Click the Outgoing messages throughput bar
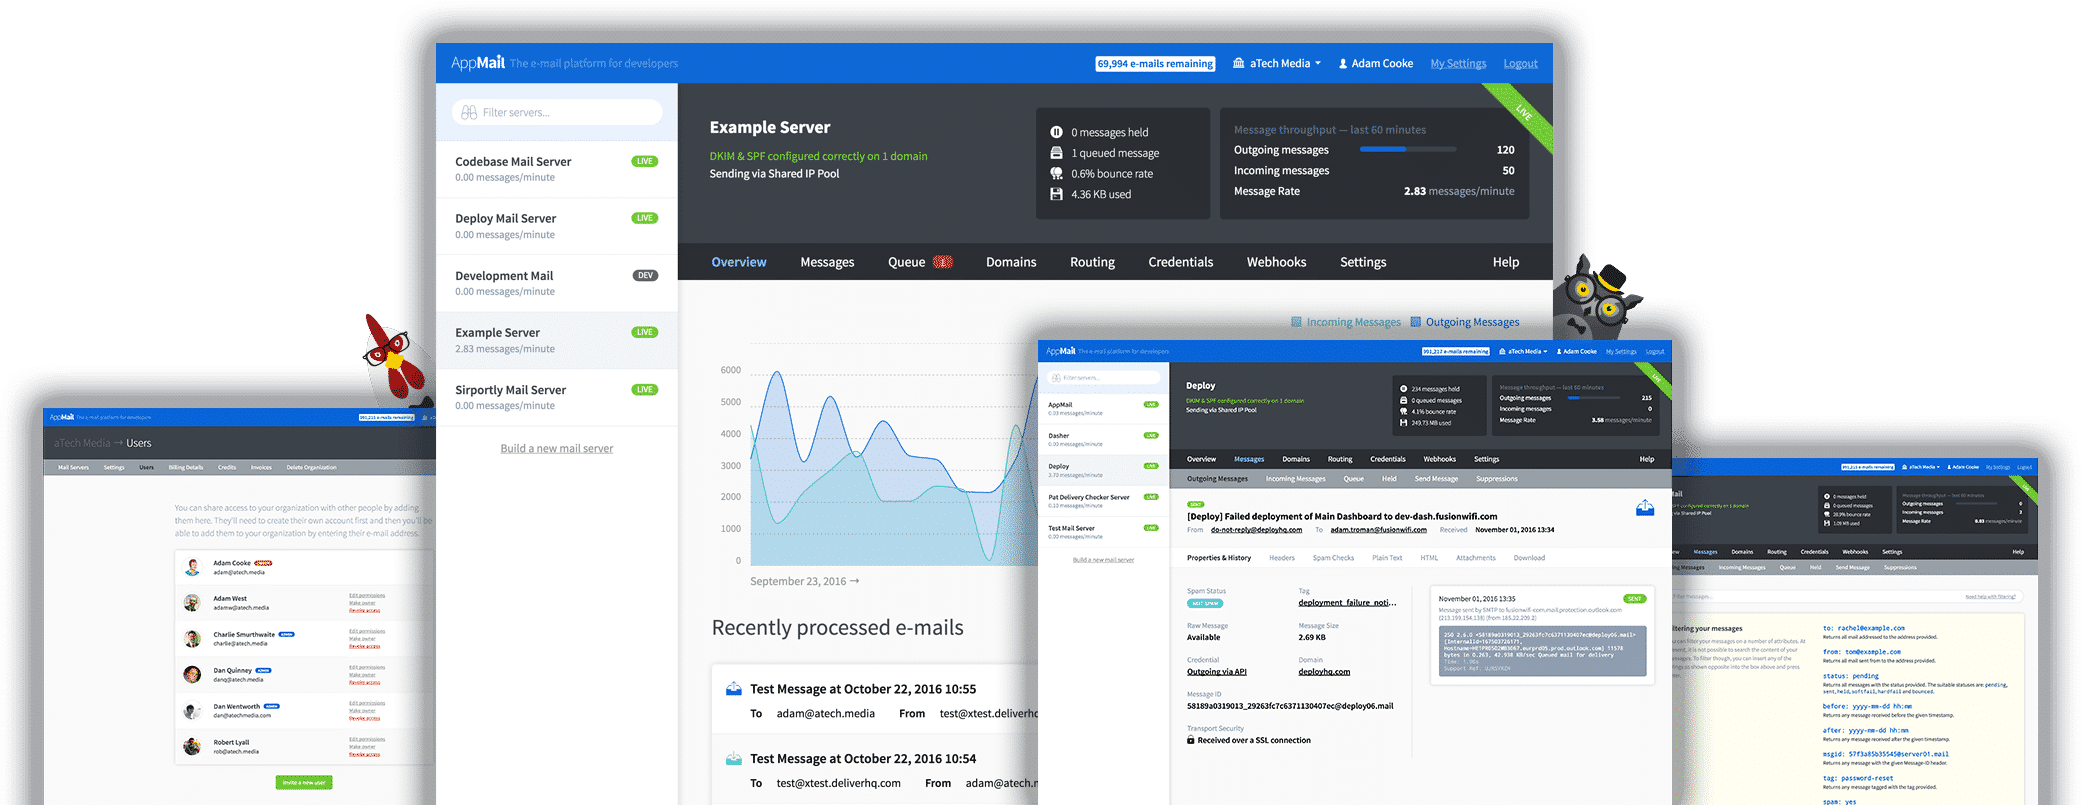The image size is (2081, 805). coord(1407,150)
